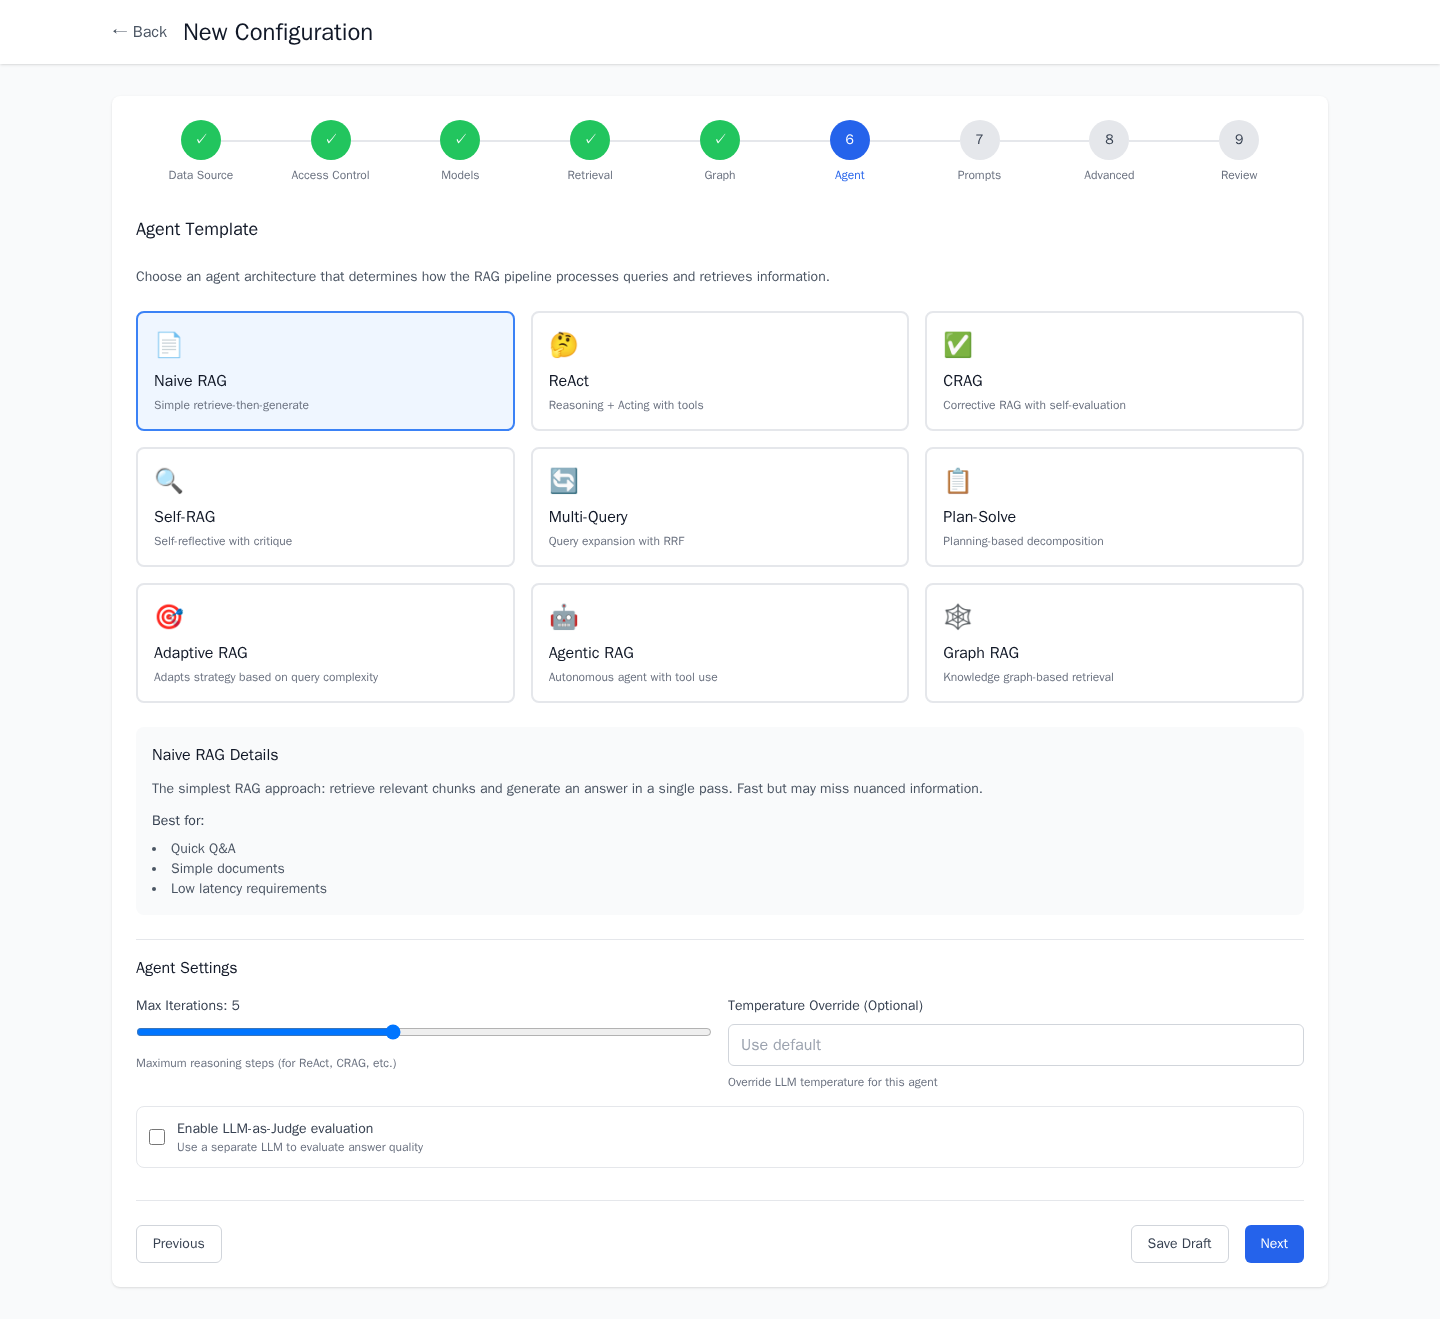
Task: Go to completed Data Source step circle
Action: [201, 140]
